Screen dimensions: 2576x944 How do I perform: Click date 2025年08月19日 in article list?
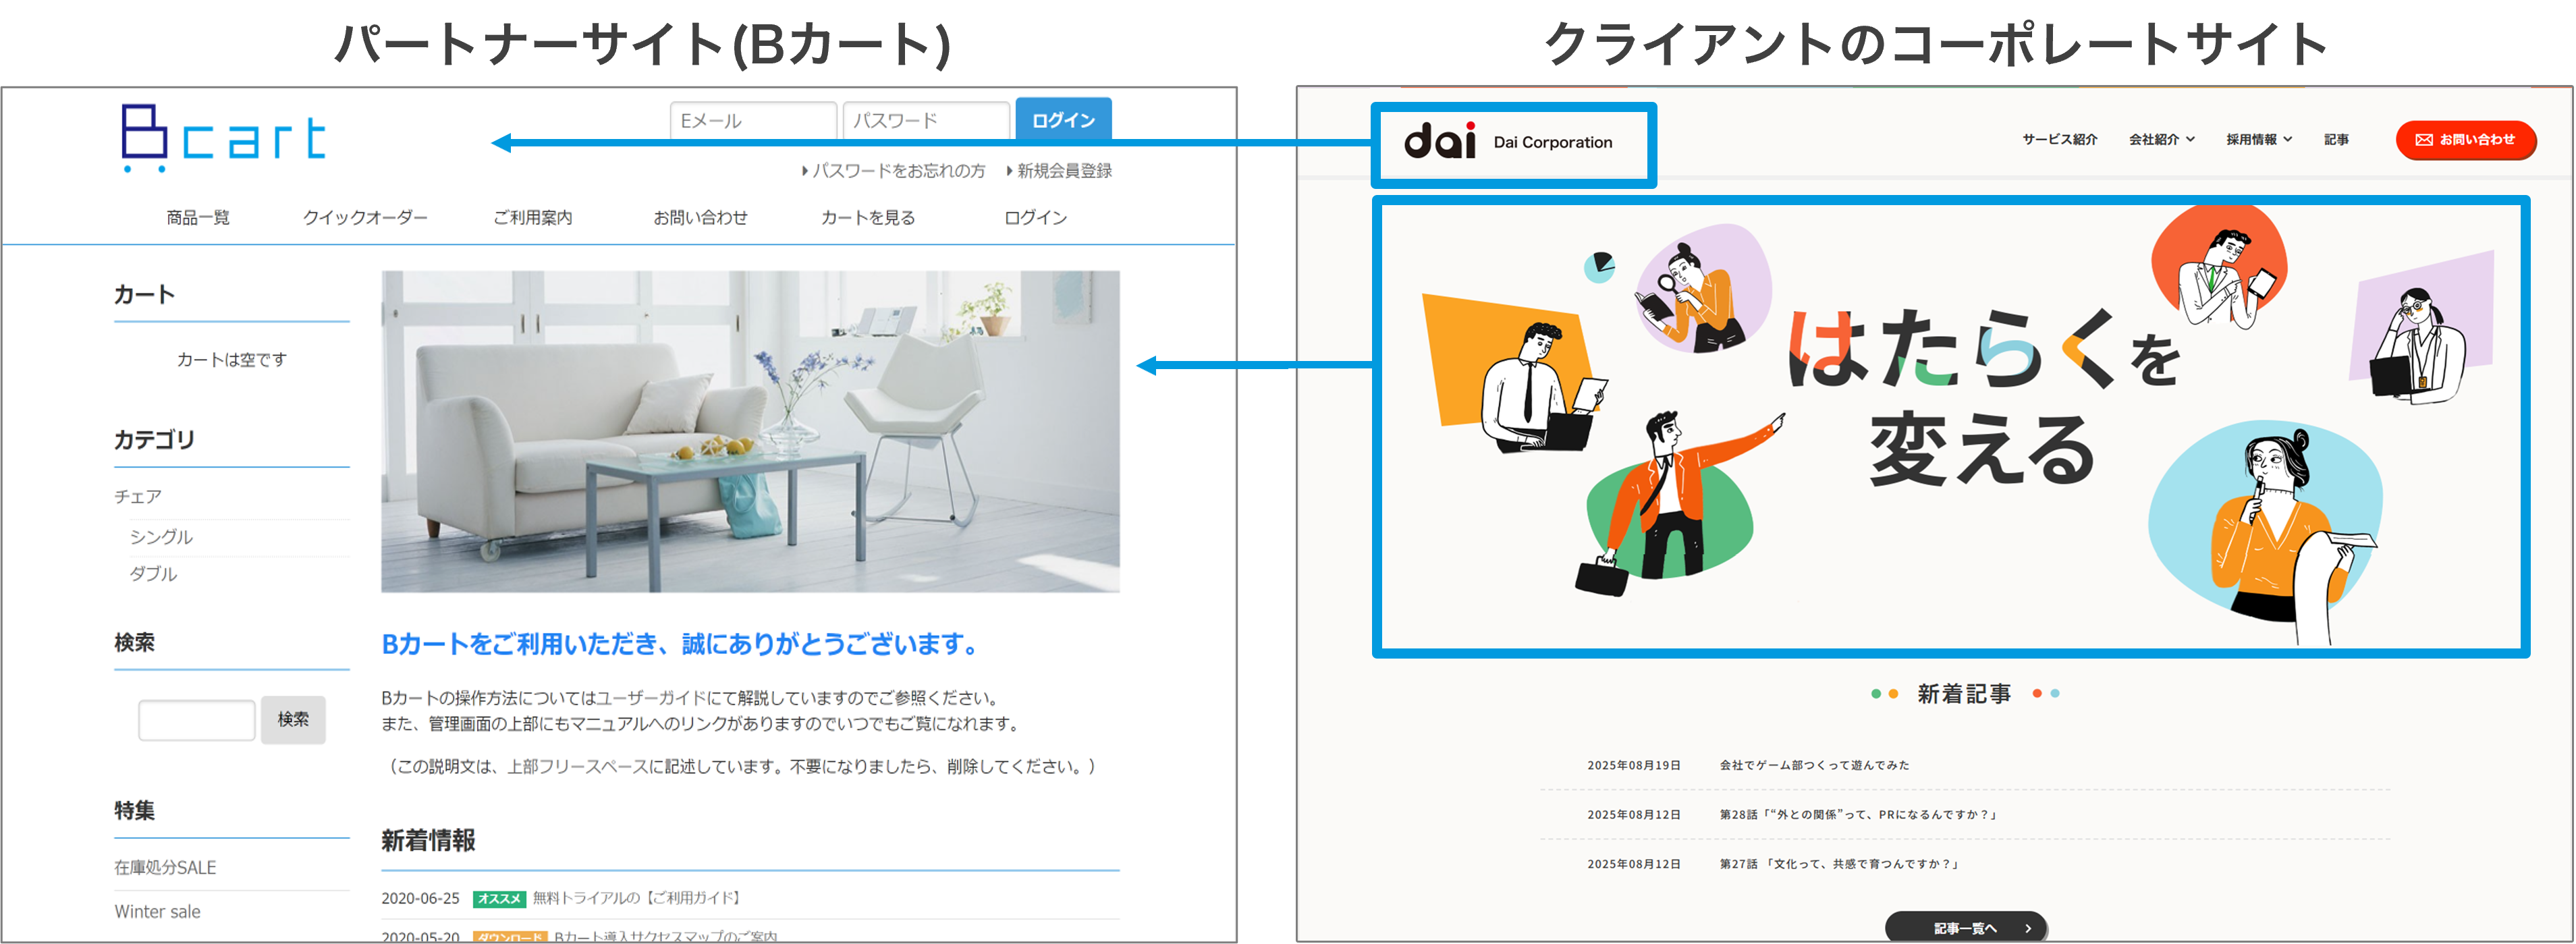click(1633, 765)
